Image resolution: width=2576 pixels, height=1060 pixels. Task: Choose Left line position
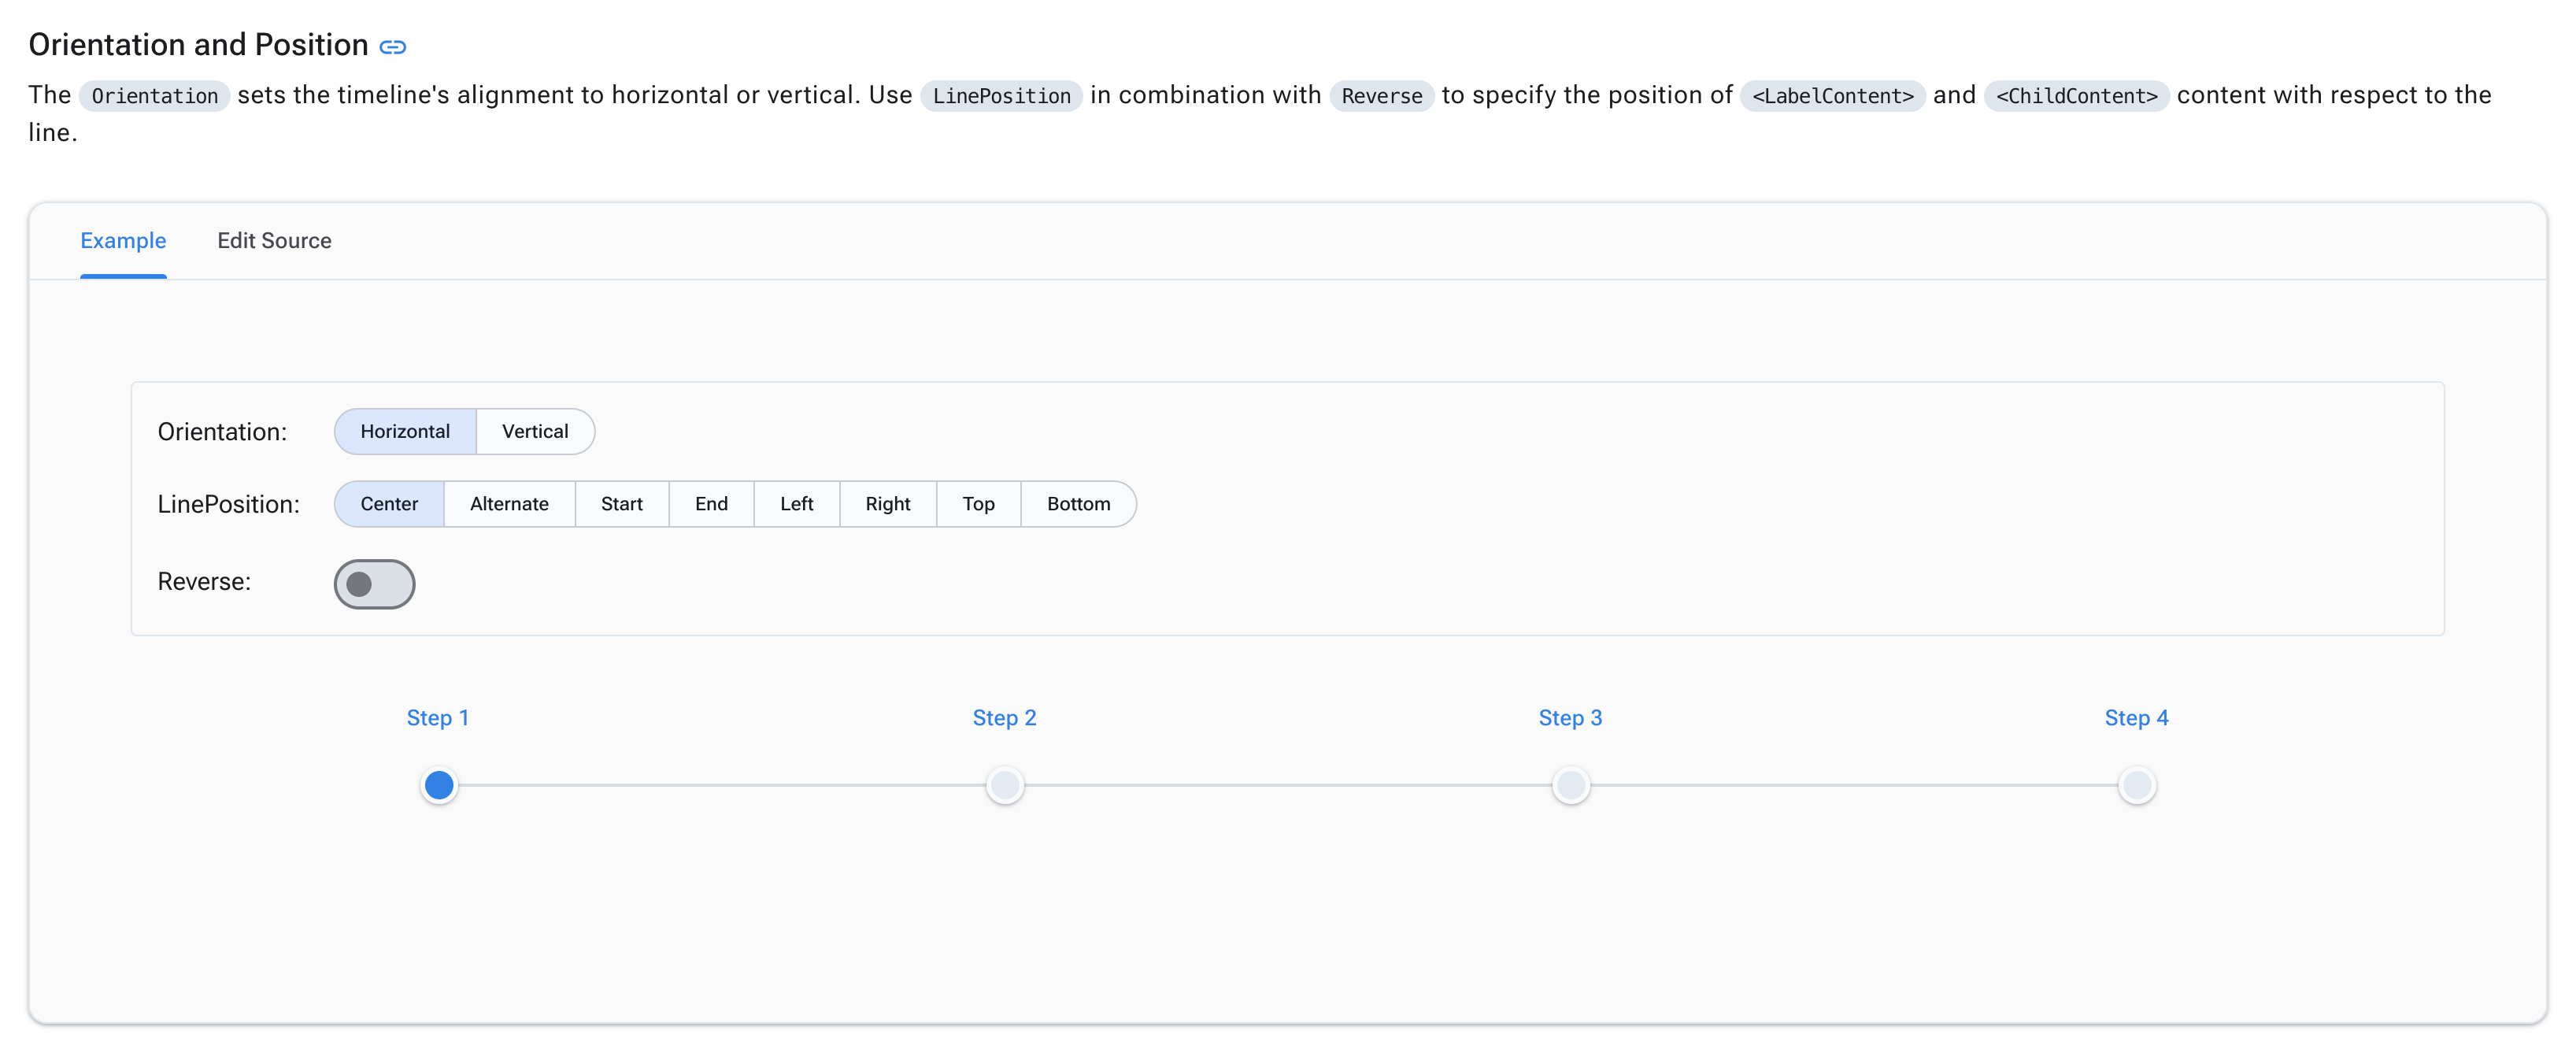point(797,504)
